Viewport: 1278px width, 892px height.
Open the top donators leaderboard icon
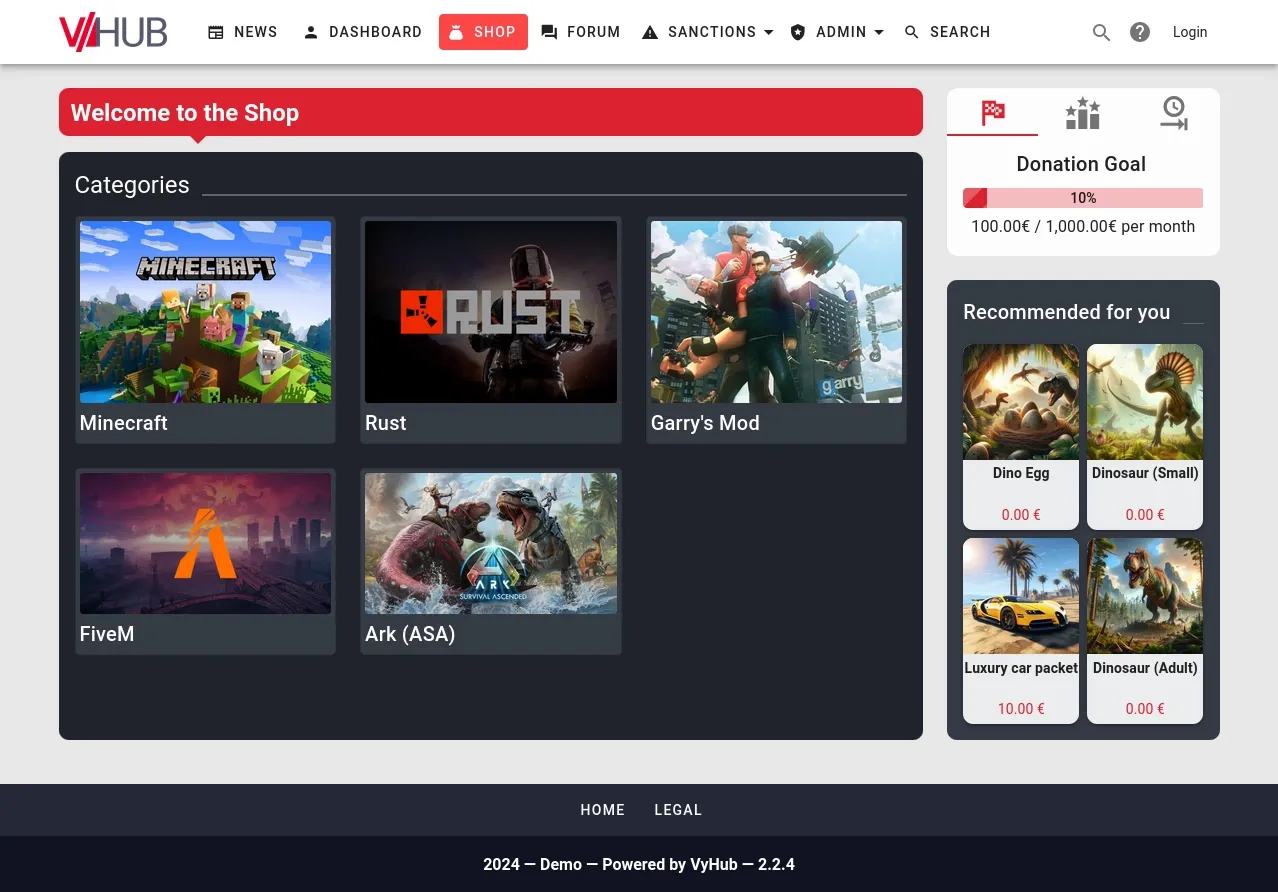(x=1082, y=112)
